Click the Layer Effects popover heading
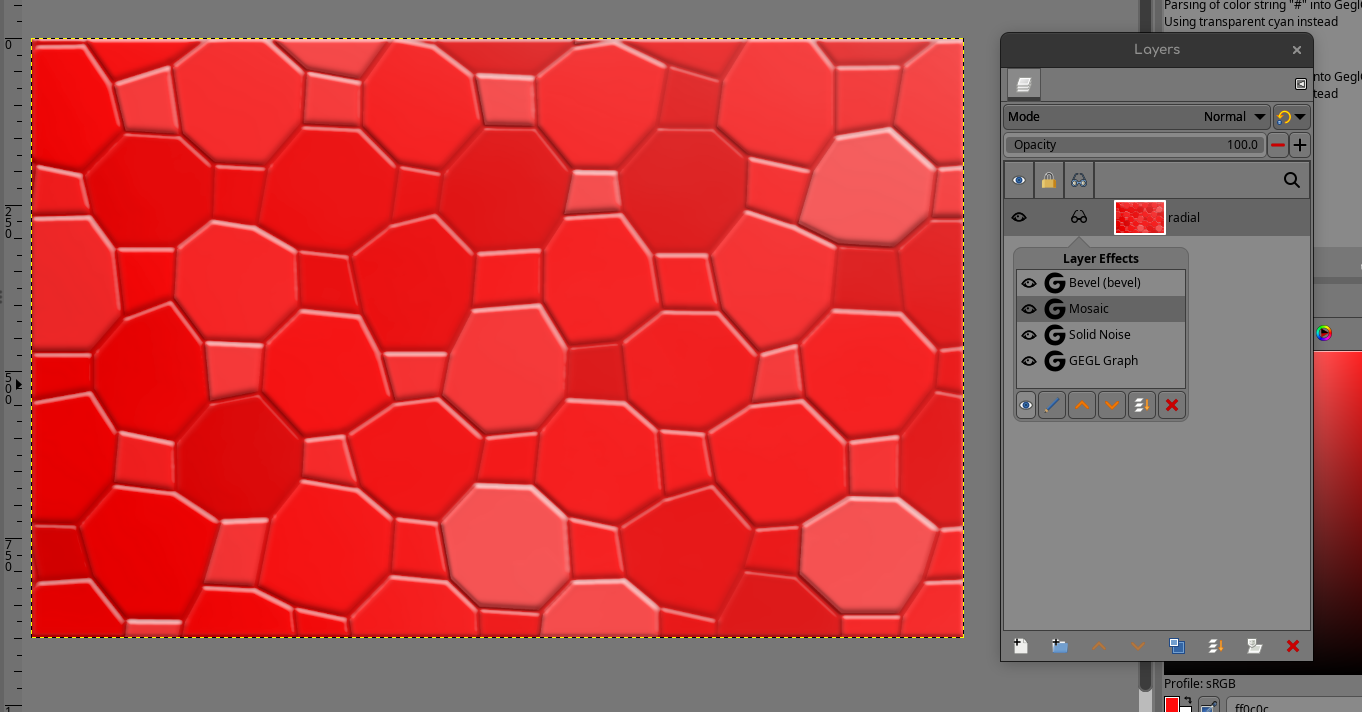Viewport: 1362px width, 712px height. pyautogui.click(x=1100, y=258)
